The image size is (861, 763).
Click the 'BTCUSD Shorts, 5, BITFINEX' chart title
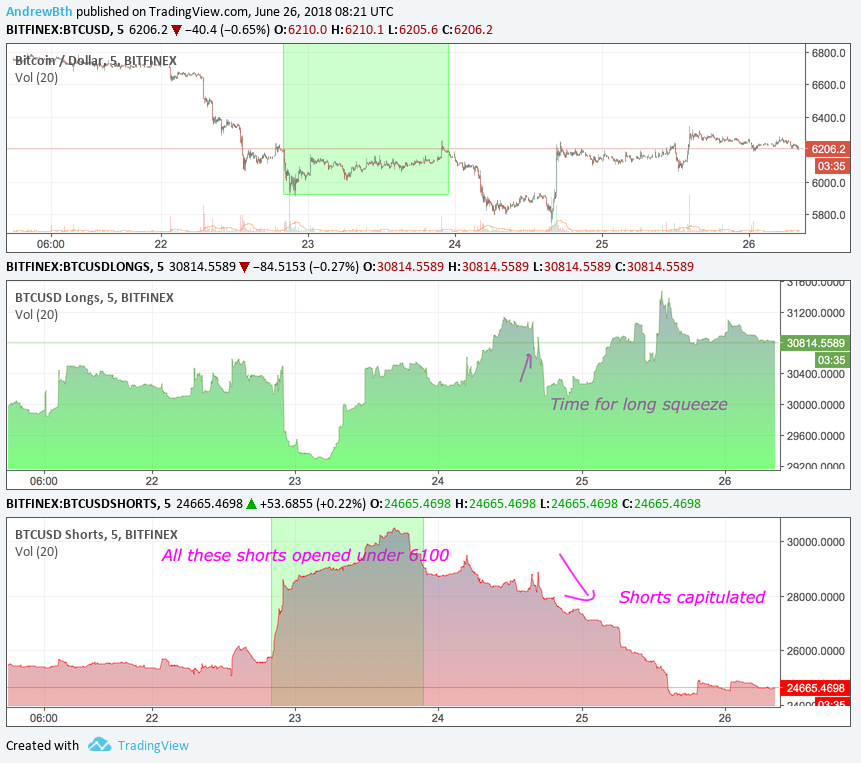(96, 535)
